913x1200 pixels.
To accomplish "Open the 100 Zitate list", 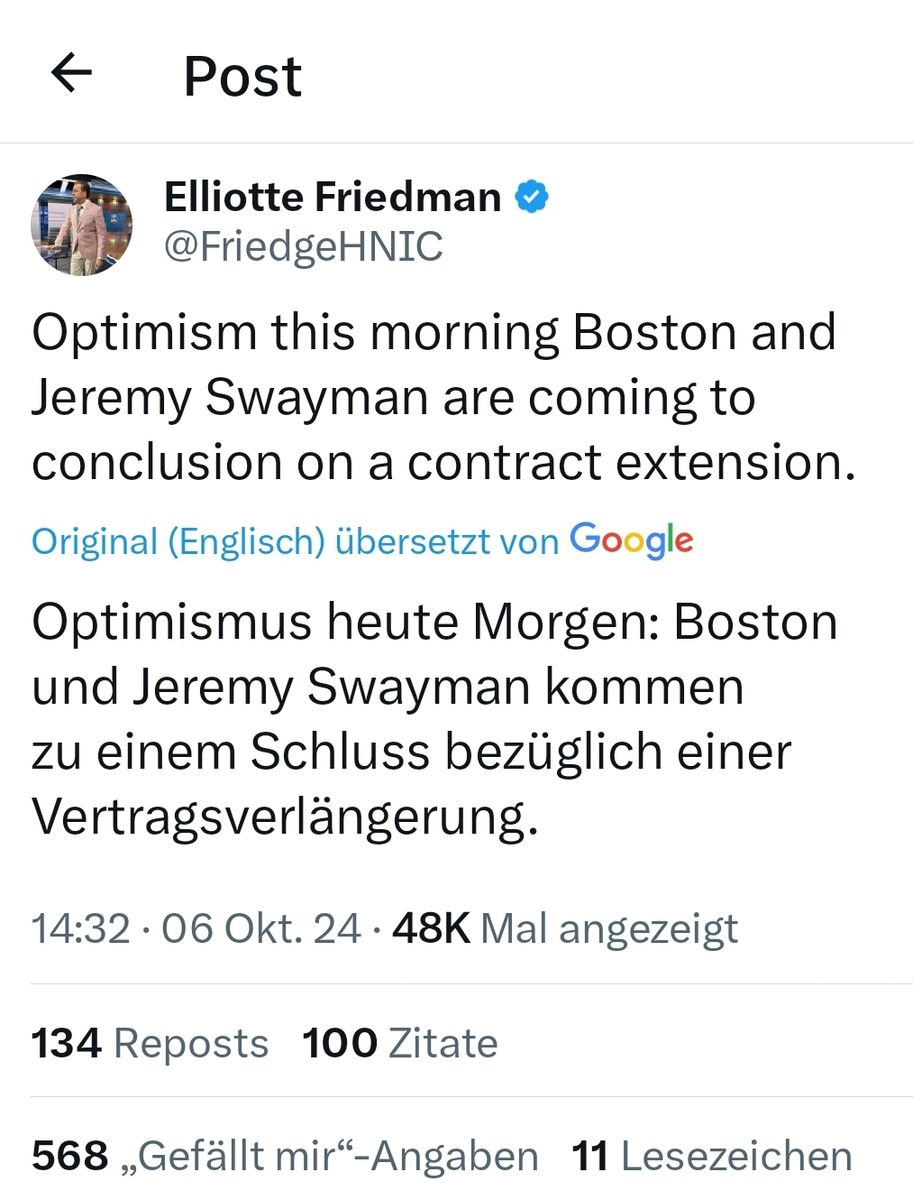I will pyautogui.click(x=400, y=1044).
